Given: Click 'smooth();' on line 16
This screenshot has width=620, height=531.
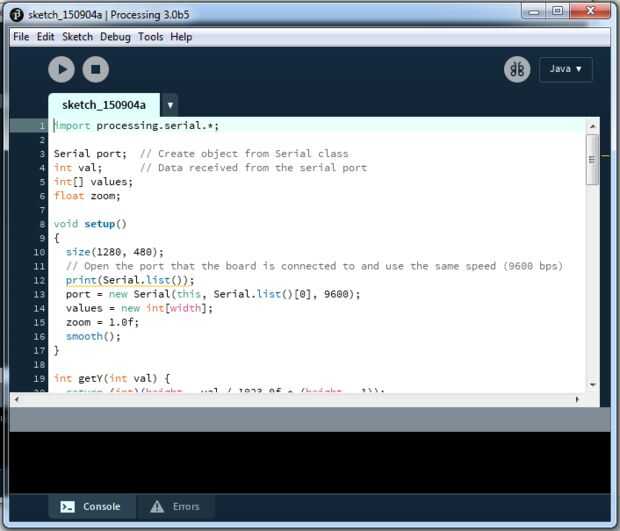Looking at the screenshot, I should point(93,336).
